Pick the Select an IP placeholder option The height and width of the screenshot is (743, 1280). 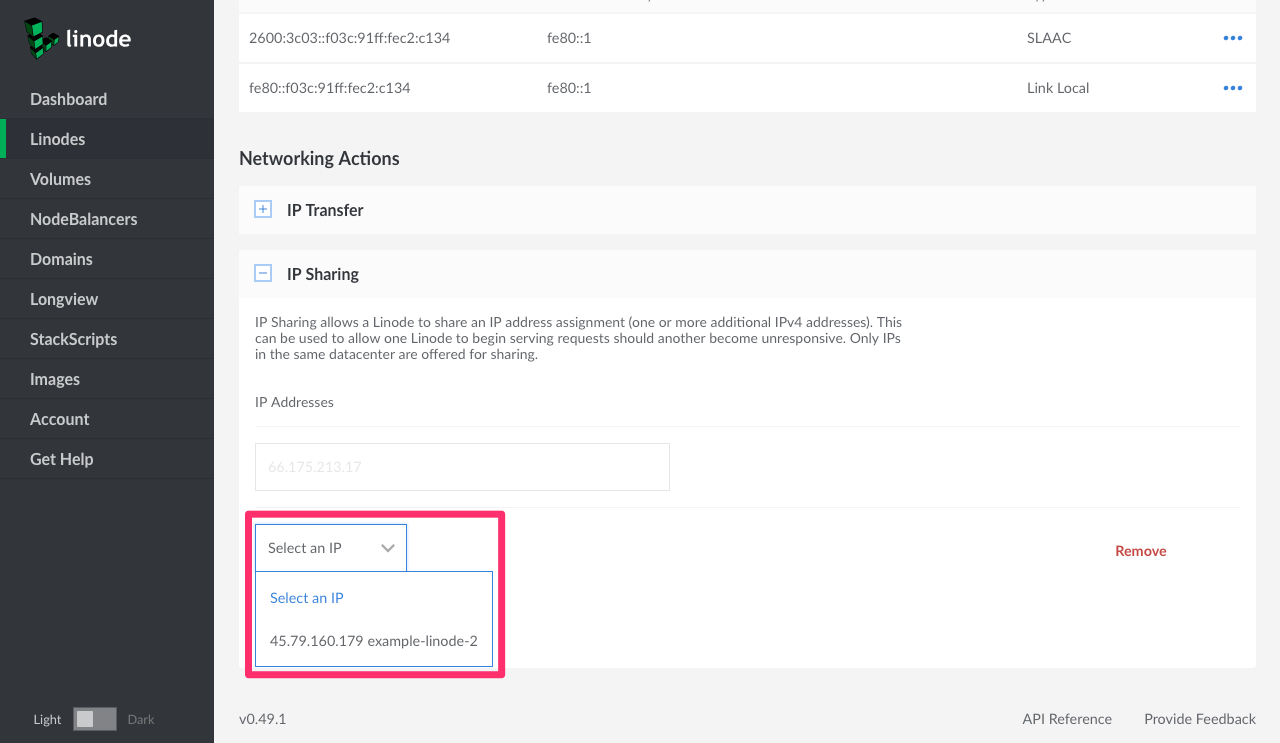click(x=307, y=598)
